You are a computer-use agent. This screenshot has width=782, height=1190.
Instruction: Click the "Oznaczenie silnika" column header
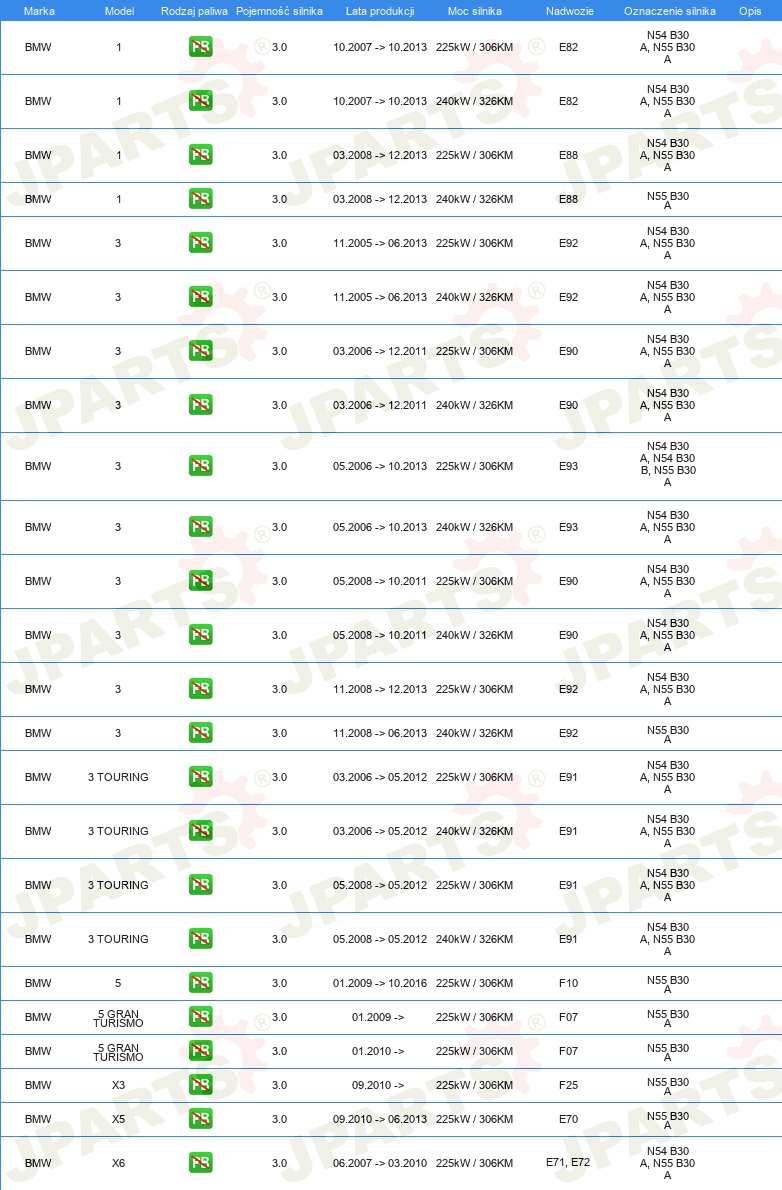click(669, 11)
